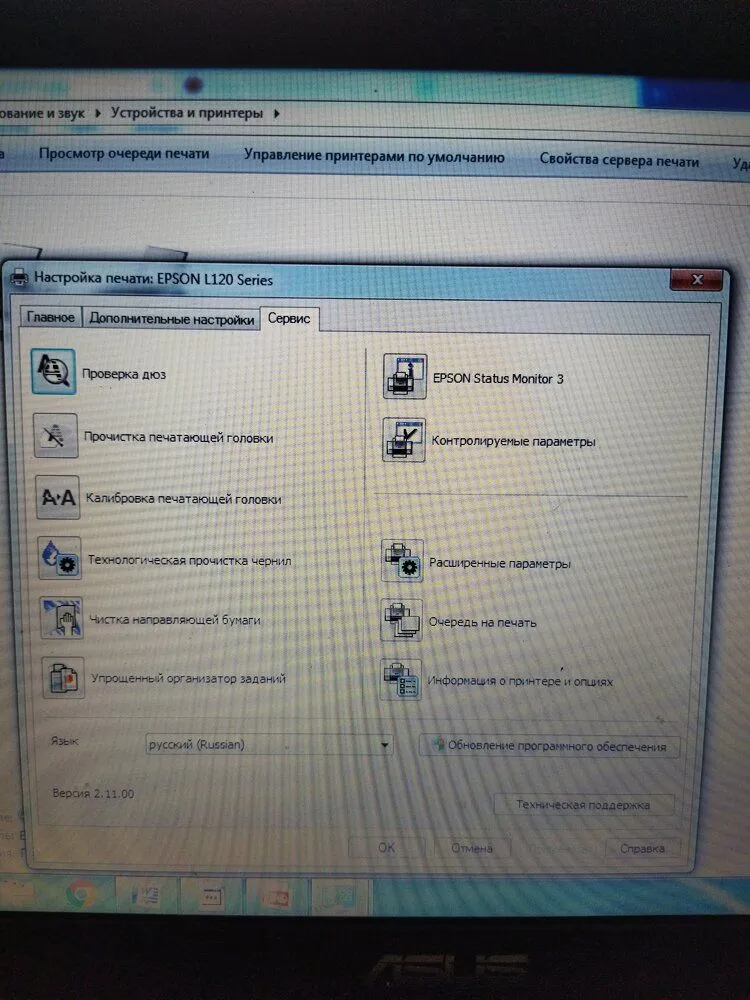Close the EPSON L120 print settings dialog
The height and width of the screenshot is (1000, 750).
[x=696, y=279]
